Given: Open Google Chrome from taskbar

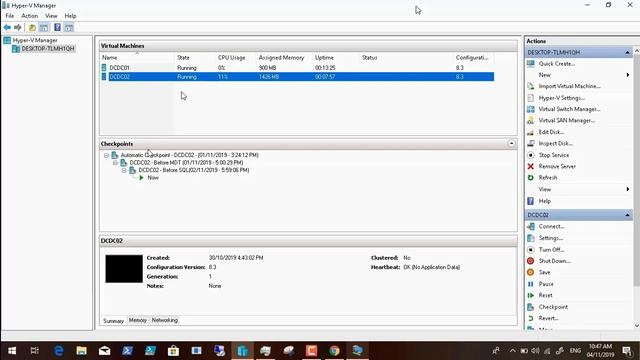Looking at the screenshot, I should tap(334, 351).
